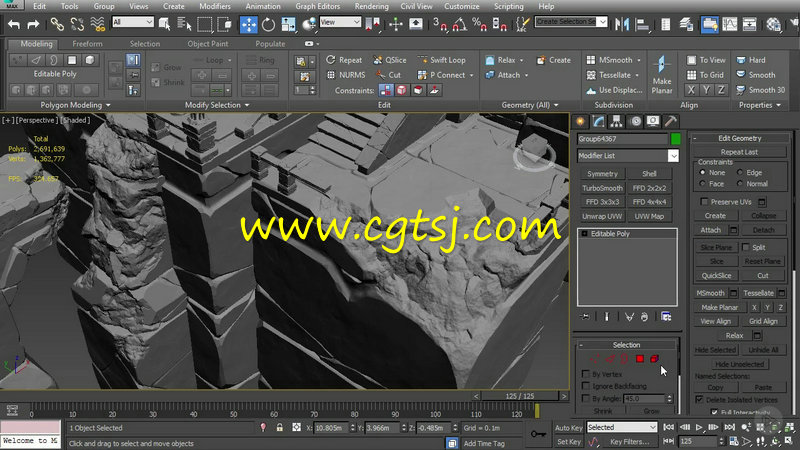Open the Selected key filter dropdown
This screenshot has height=450, width=800.
[x=621, y=427]
